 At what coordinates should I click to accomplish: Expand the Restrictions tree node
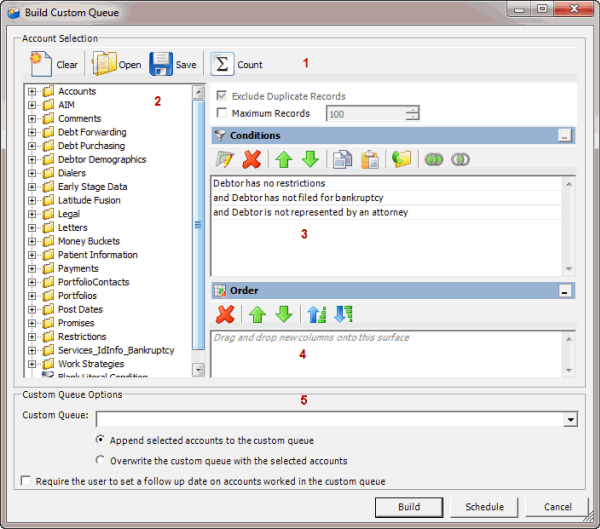click(32, 337)
